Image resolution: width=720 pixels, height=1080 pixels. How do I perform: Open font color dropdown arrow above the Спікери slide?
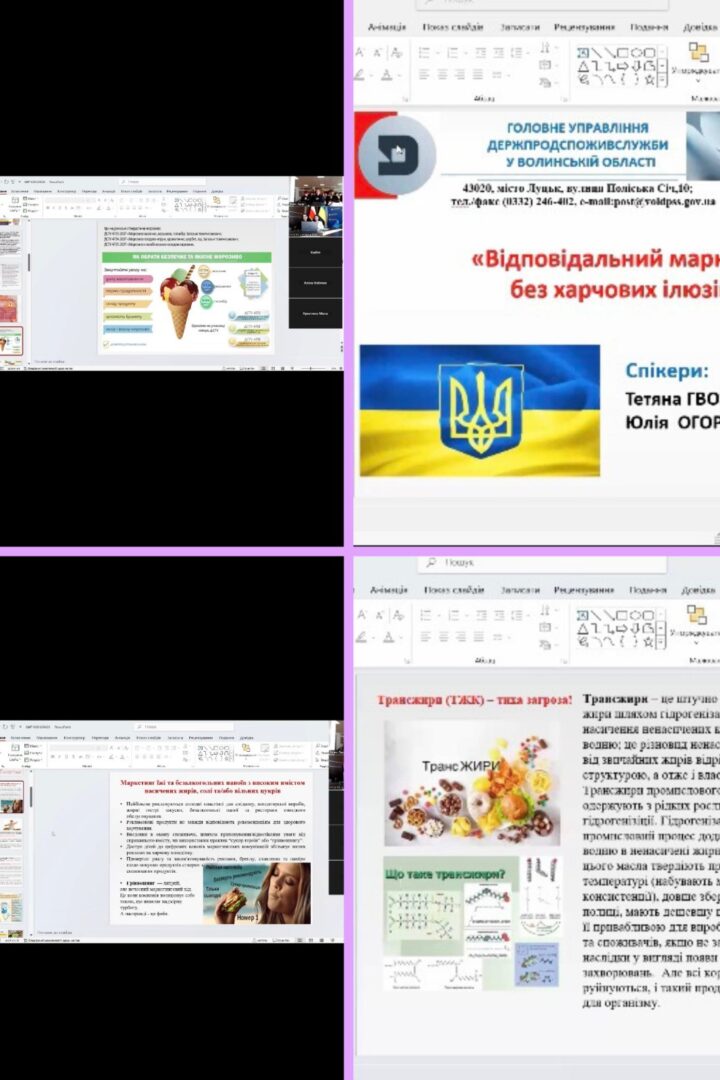tap(398, 74)
